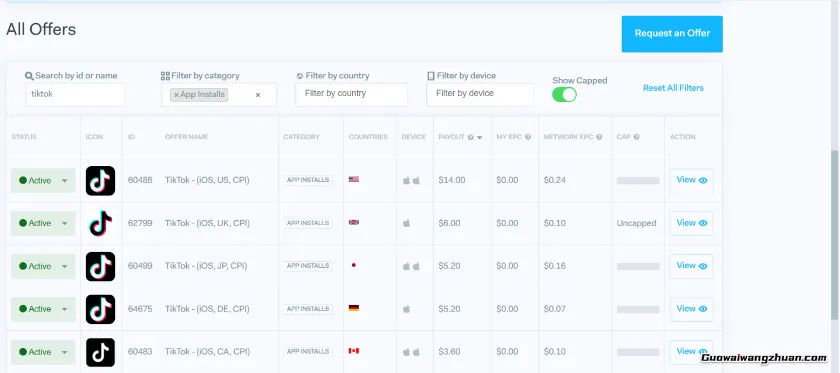Click offer name TikTok - (iOS, DE, CPI)
Image resolution: width=840 pixels, height=373 pixels.
click(x=207, y=309)
